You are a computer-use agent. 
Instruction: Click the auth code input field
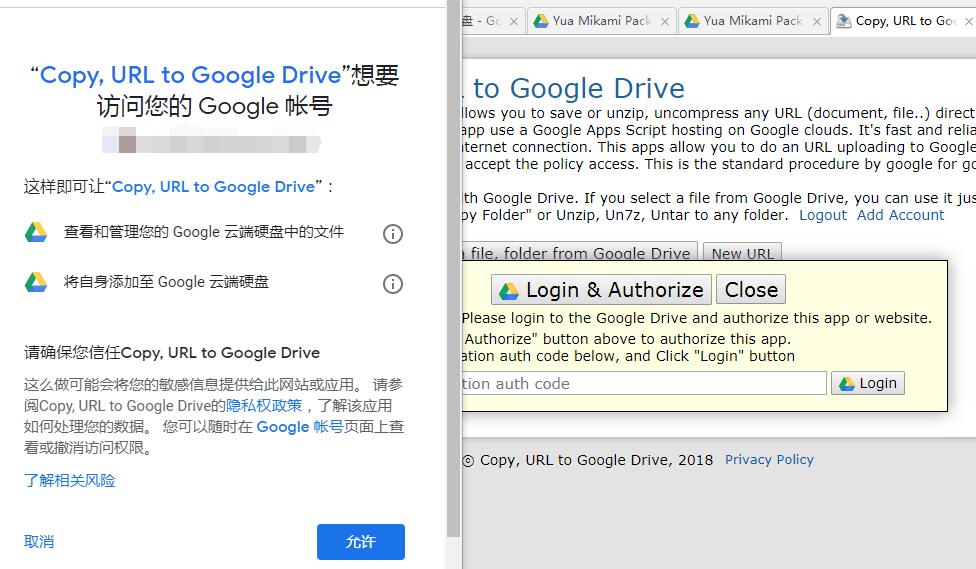tap(644, 383)
